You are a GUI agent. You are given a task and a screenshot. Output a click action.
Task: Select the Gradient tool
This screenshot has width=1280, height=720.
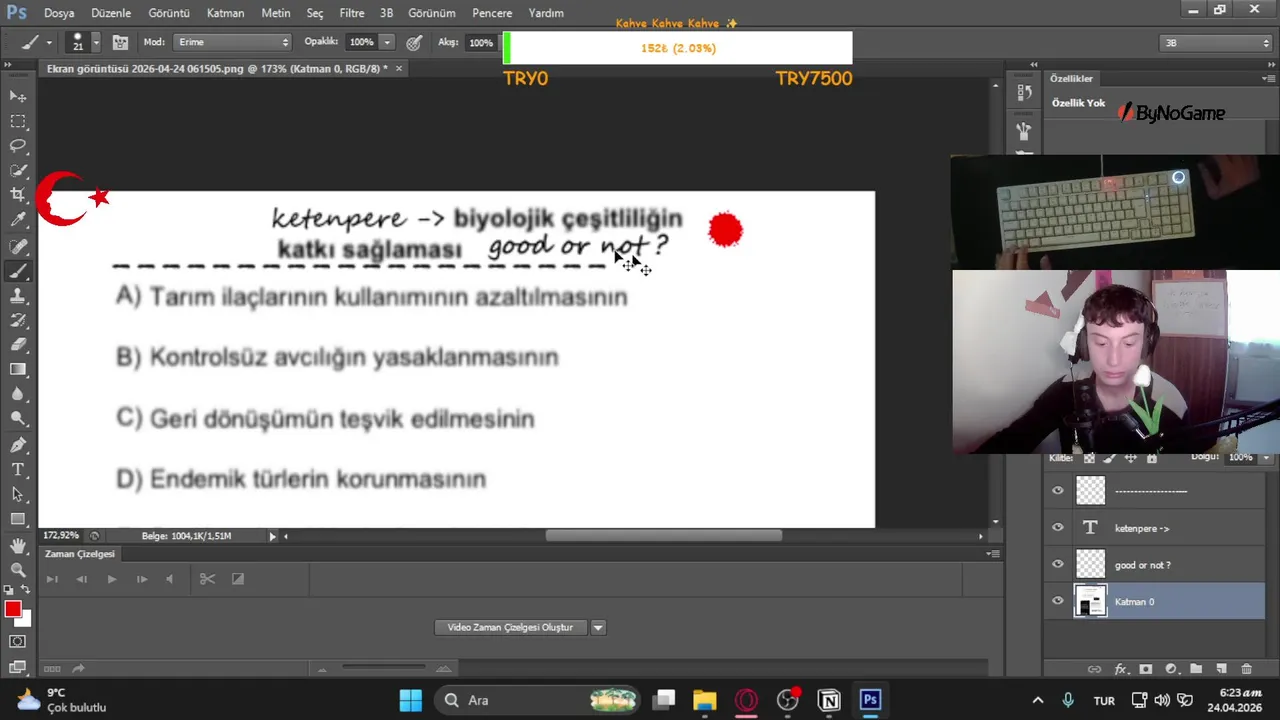click(18, 370)
